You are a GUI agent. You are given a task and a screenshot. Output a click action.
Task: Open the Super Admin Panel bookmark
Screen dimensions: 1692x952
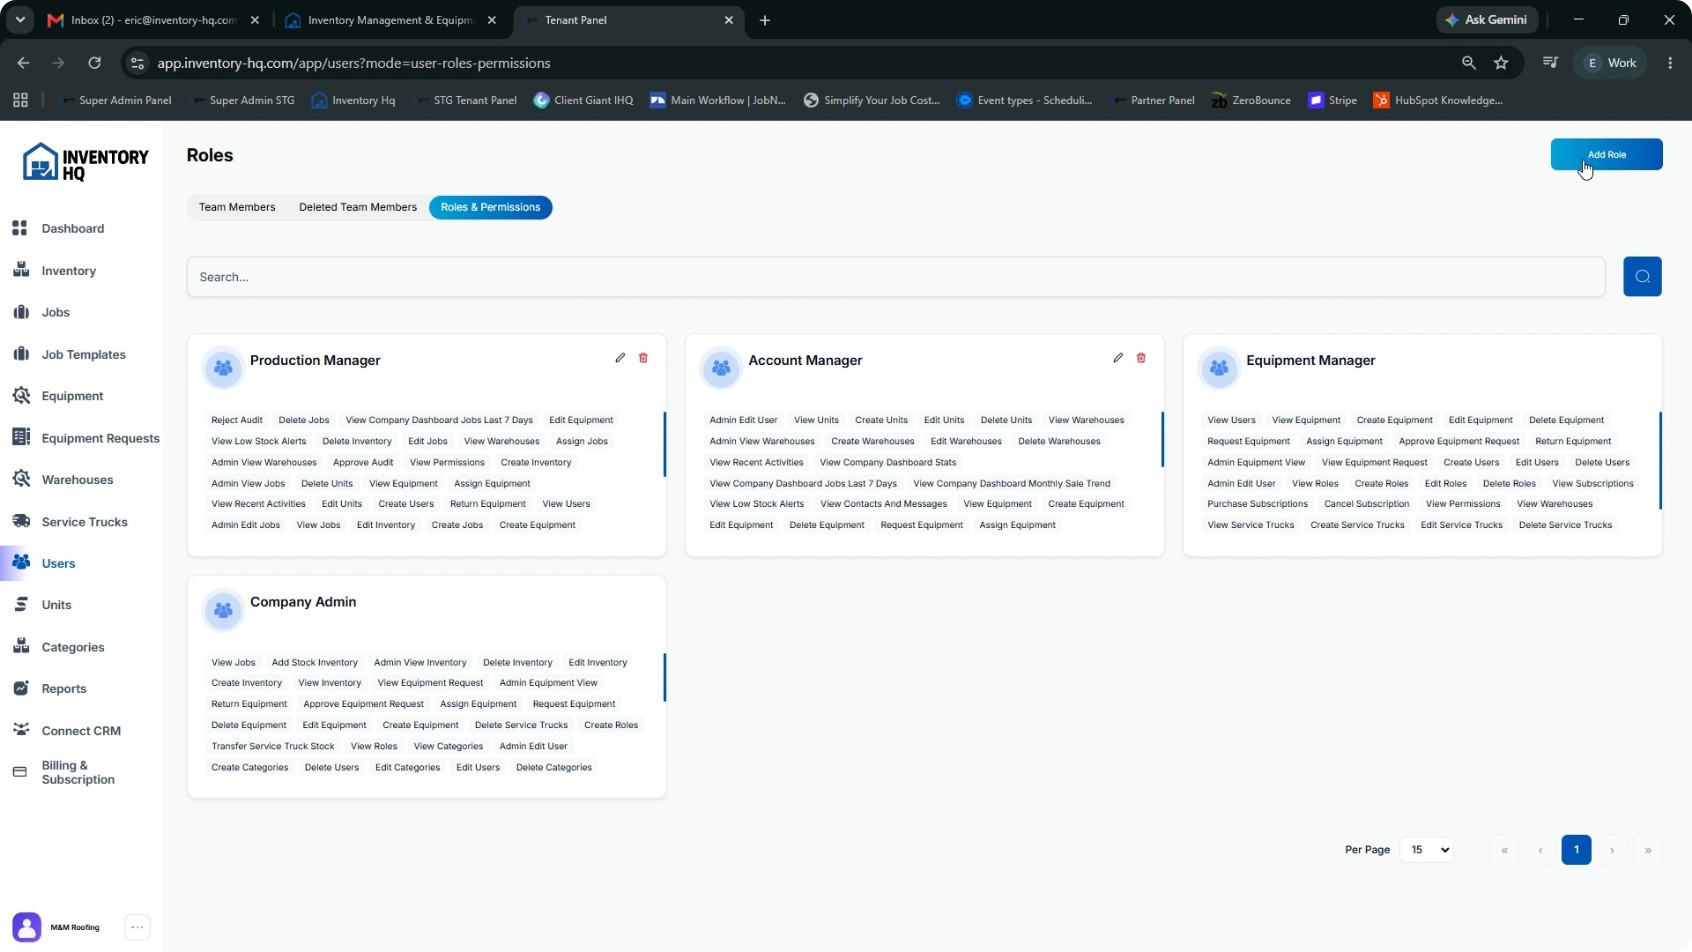(116, 100)
